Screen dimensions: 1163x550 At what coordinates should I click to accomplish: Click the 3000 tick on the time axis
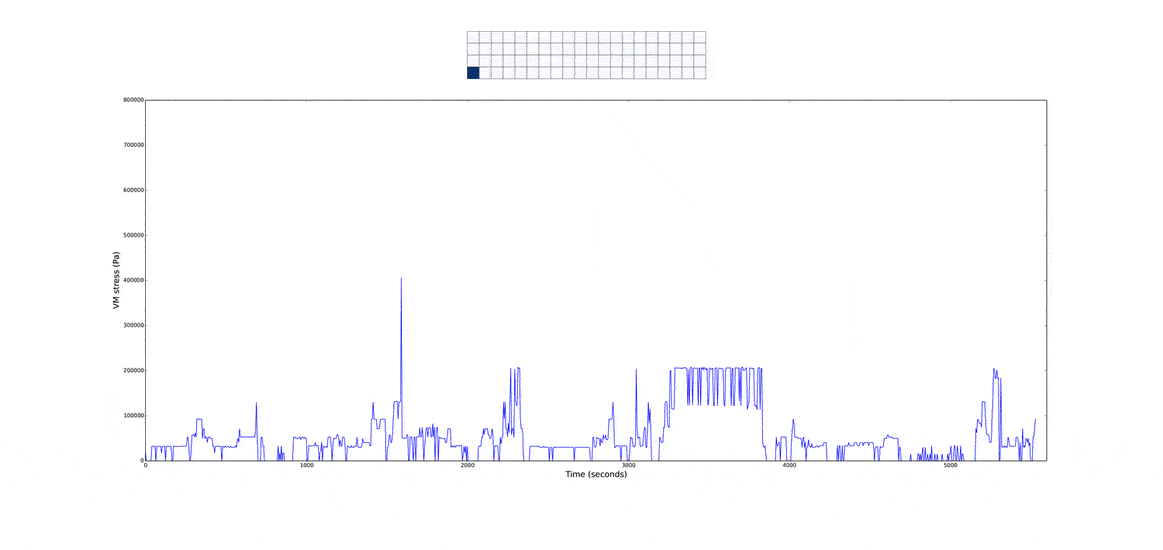(x=628, y=465)
